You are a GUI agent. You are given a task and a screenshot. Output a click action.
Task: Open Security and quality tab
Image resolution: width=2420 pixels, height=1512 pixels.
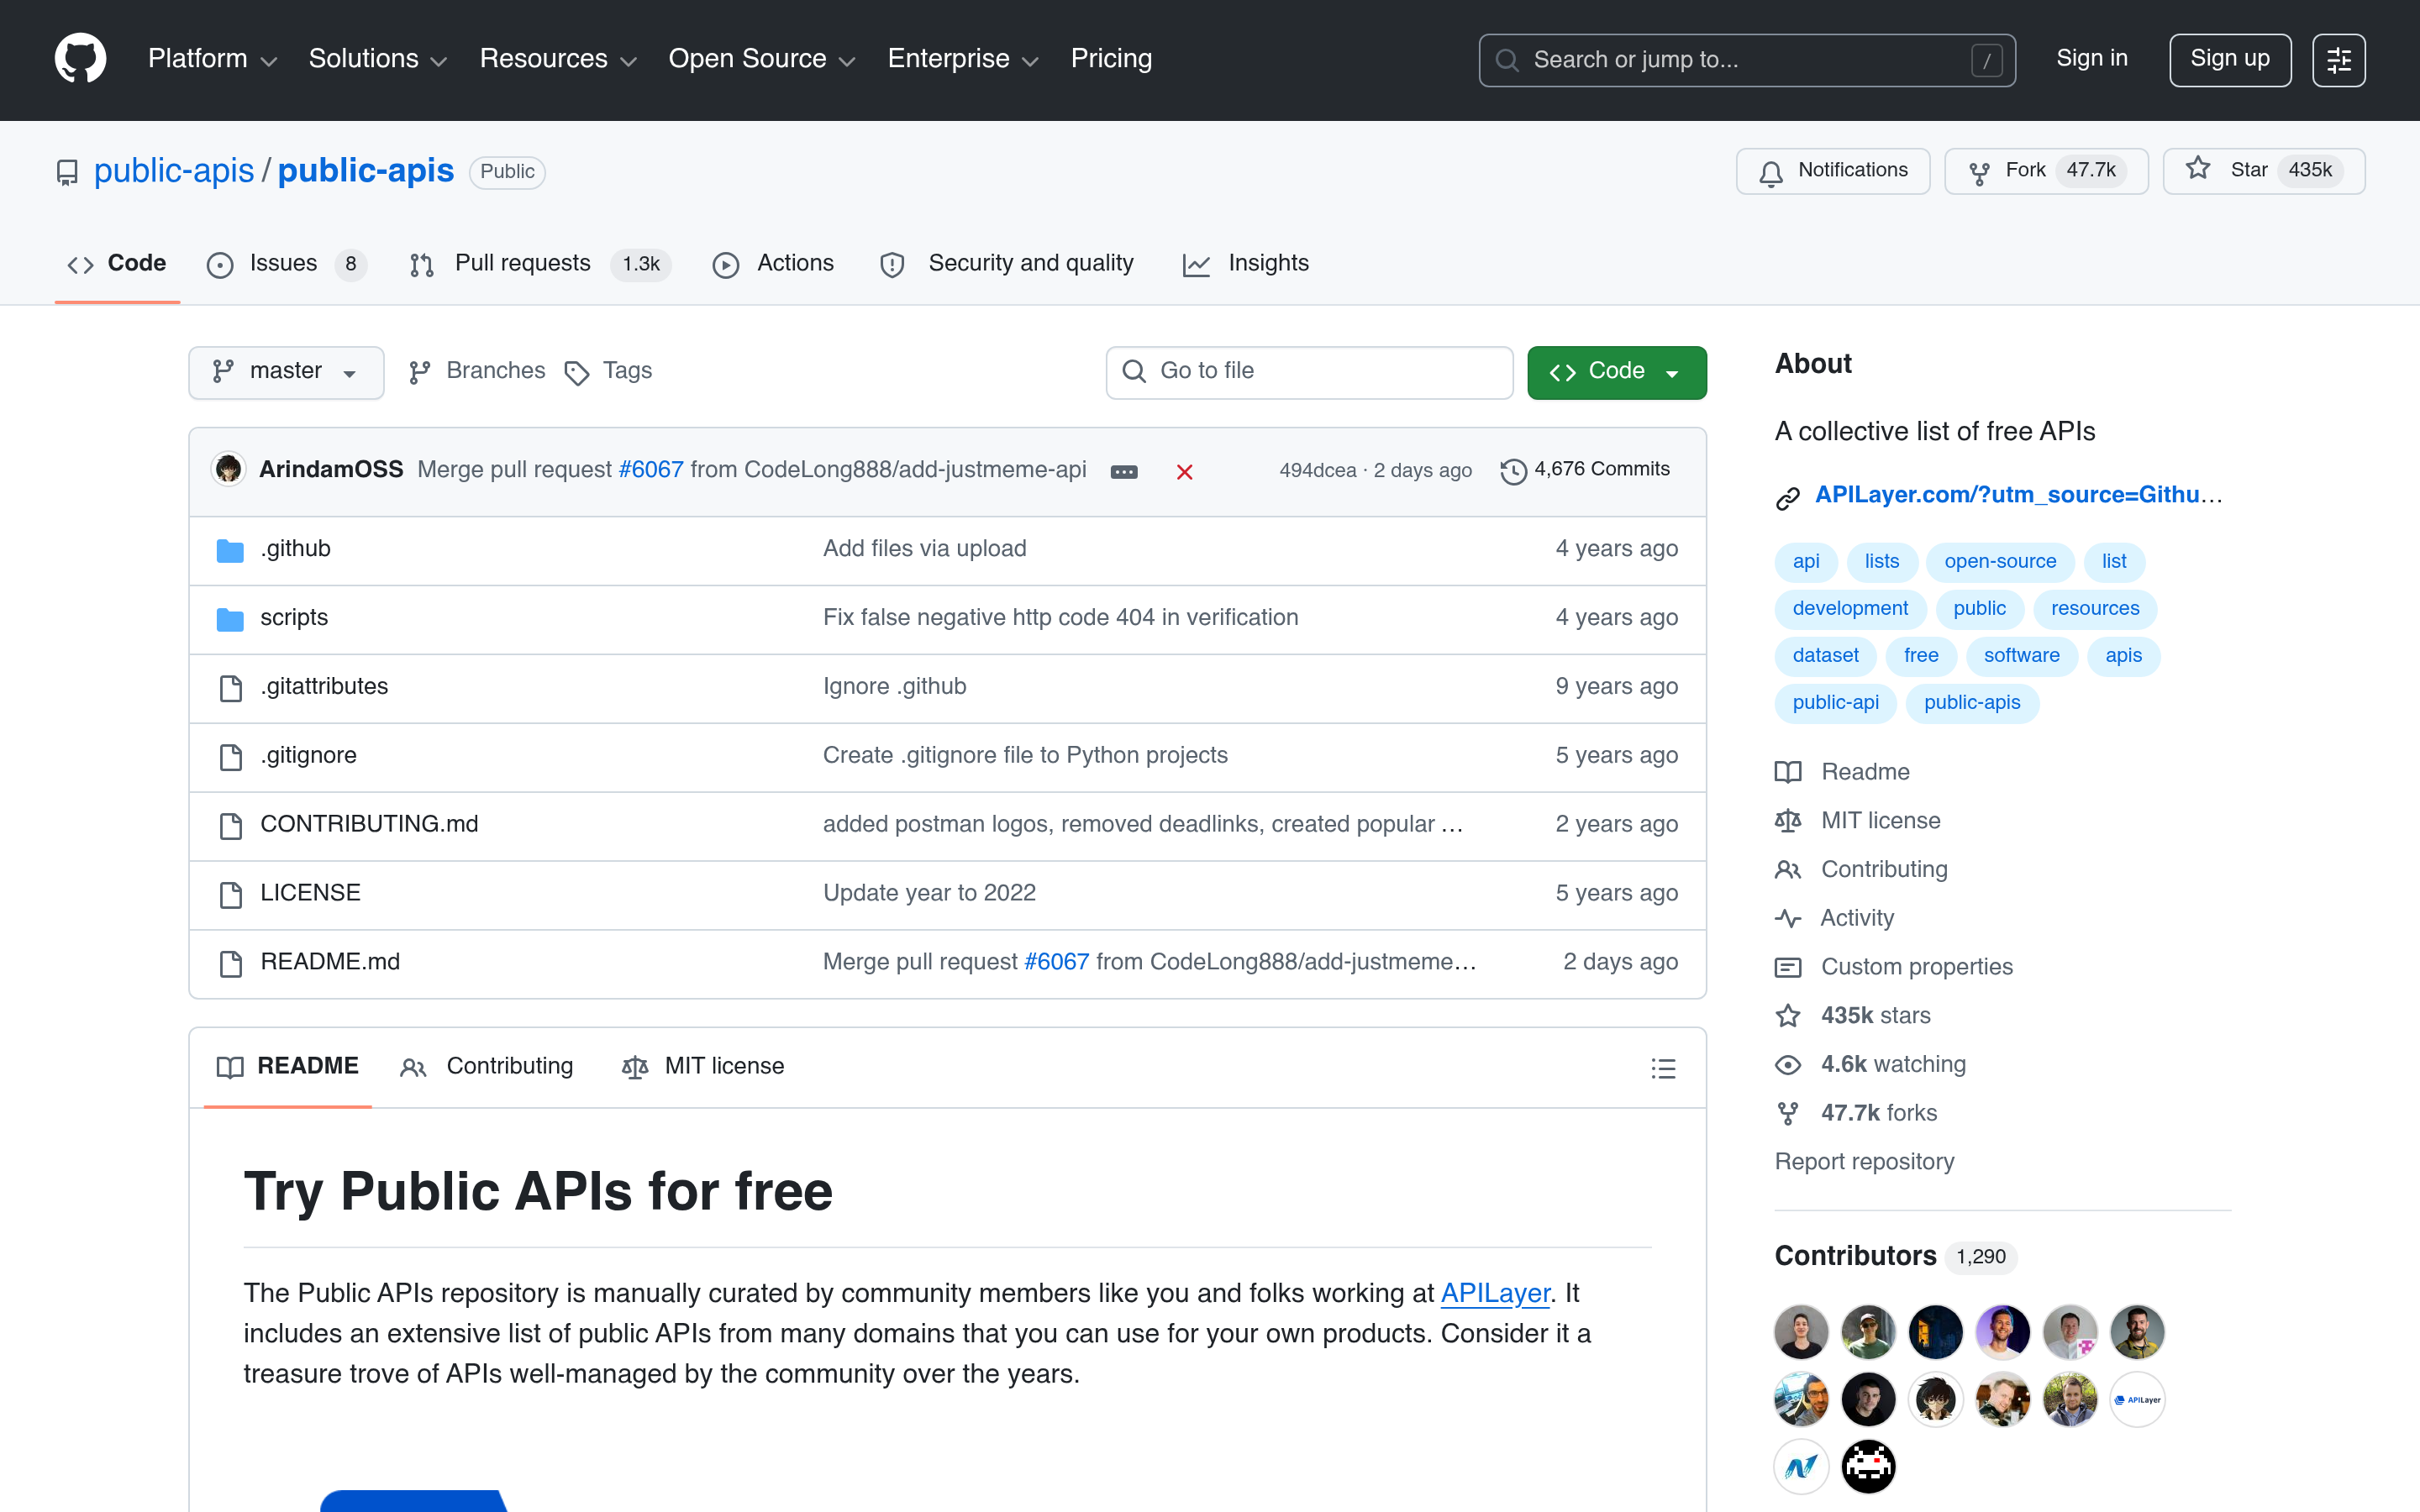pyautogui.click(x=1007, y=264)
